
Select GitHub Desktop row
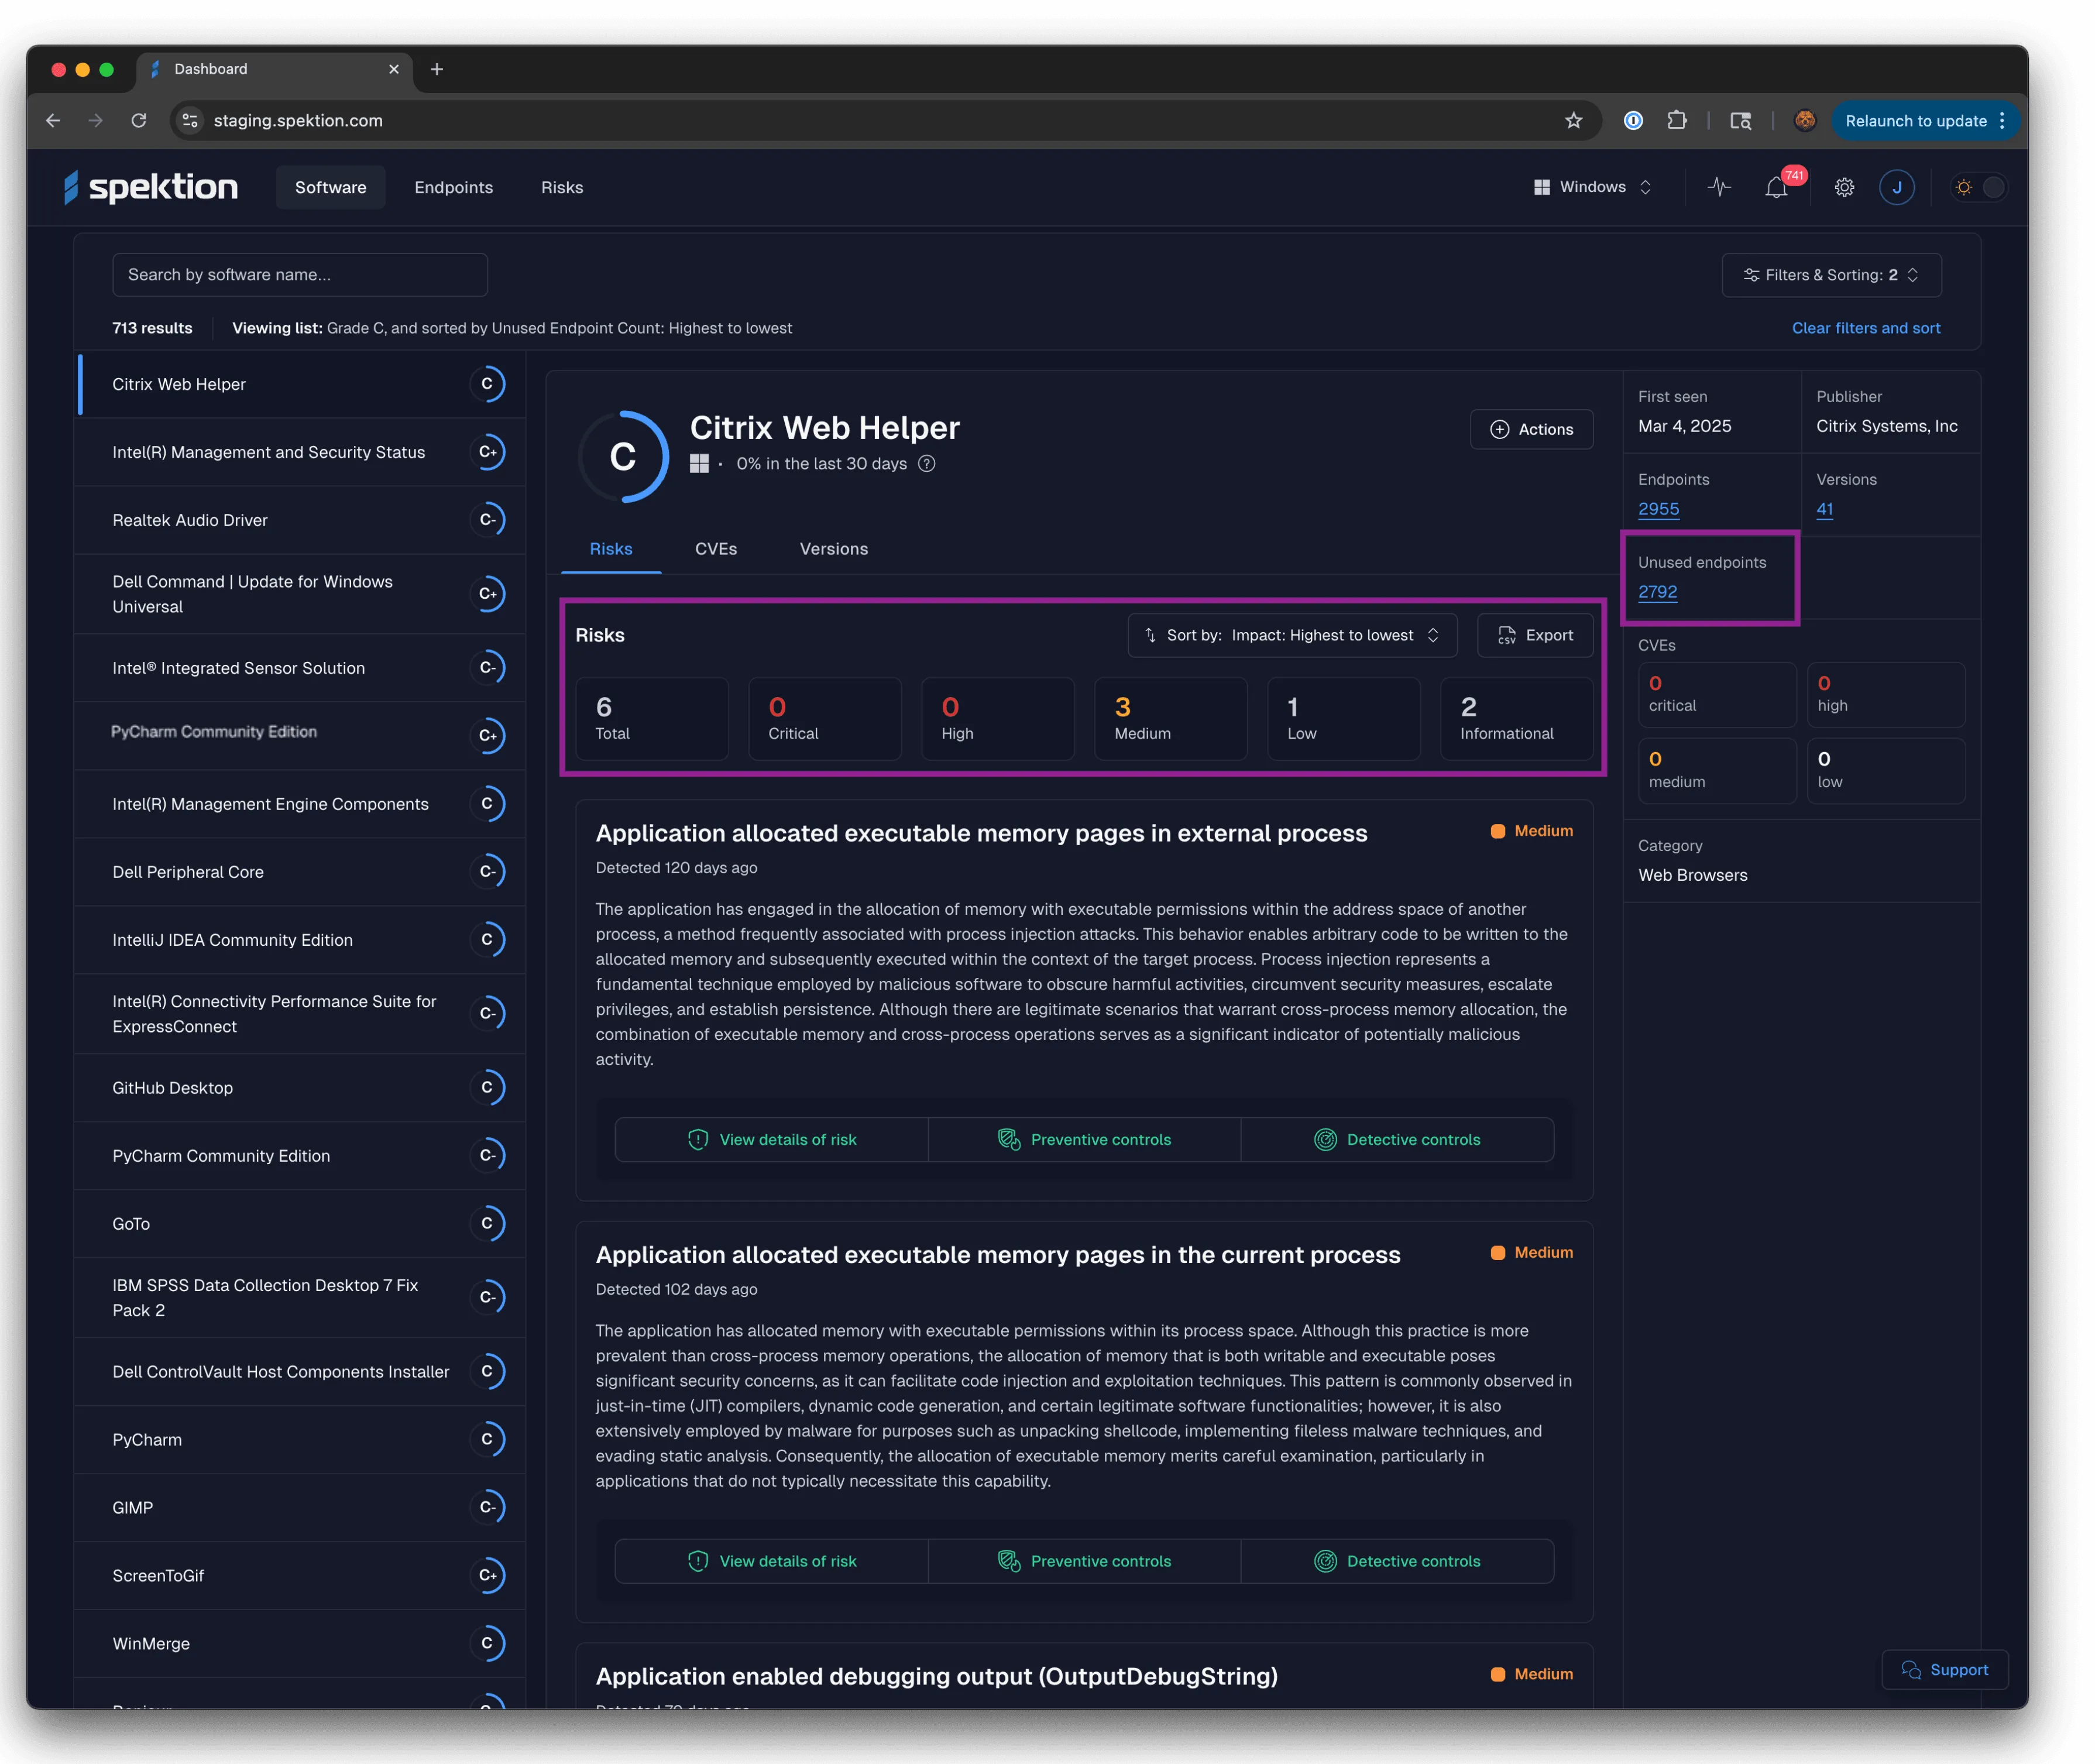coord(301,1088)
